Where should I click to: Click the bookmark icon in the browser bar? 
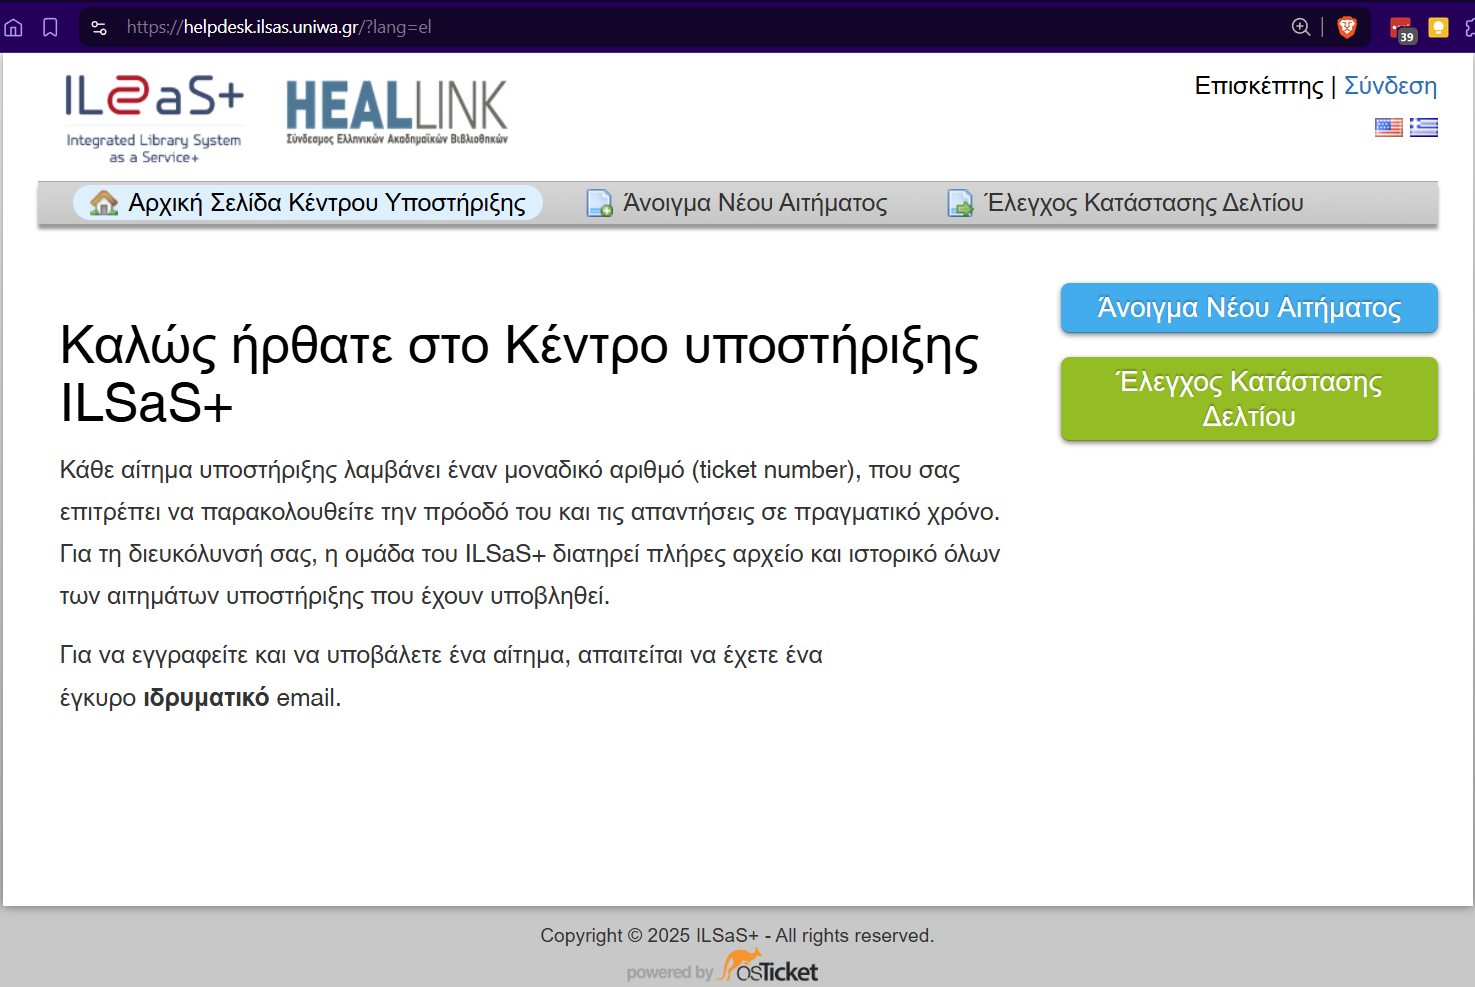point(50,27)
